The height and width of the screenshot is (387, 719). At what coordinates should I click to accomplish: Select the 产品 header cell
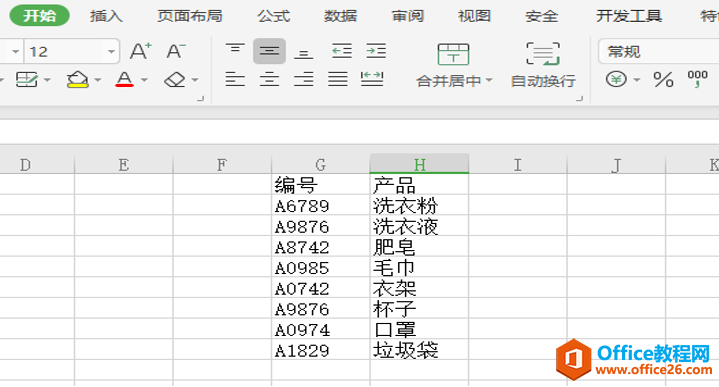[x=419, y=185]
